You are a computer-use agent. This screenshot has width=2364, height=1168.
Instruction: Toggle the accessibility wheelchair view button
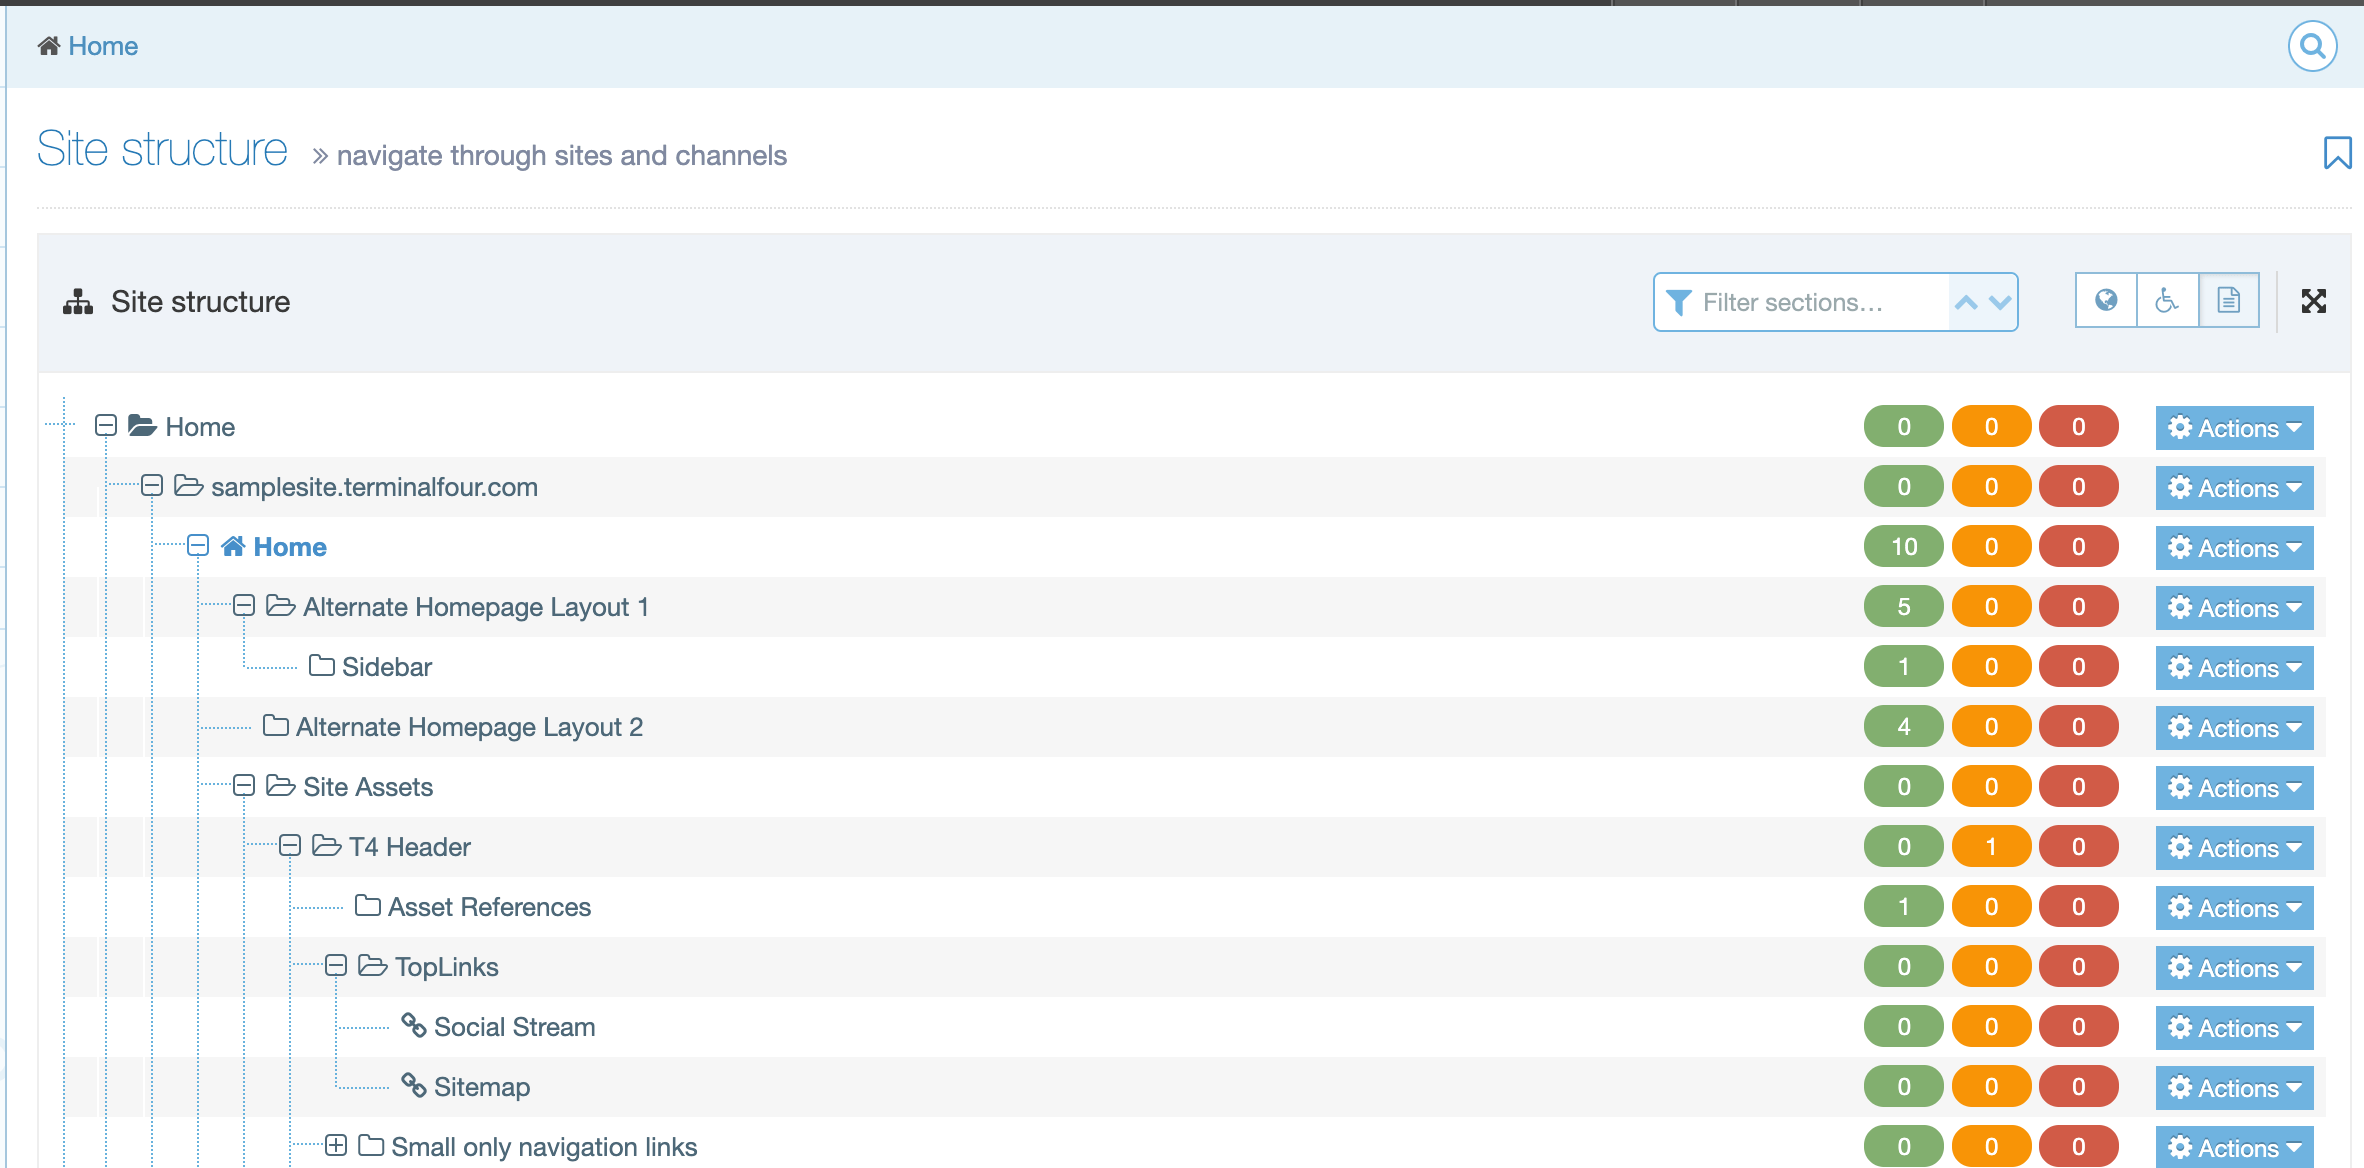[2167, 301]
